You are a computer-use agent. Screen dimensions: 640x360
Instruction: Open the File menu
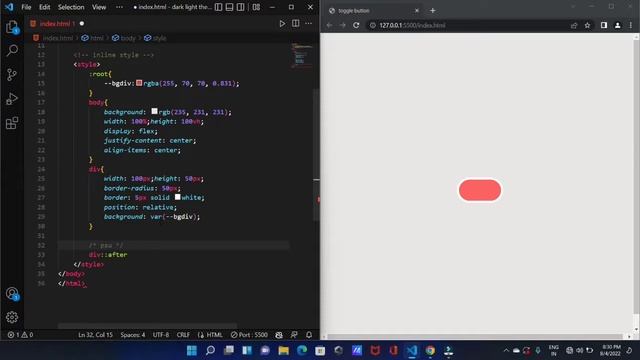(x=26, y=7)
